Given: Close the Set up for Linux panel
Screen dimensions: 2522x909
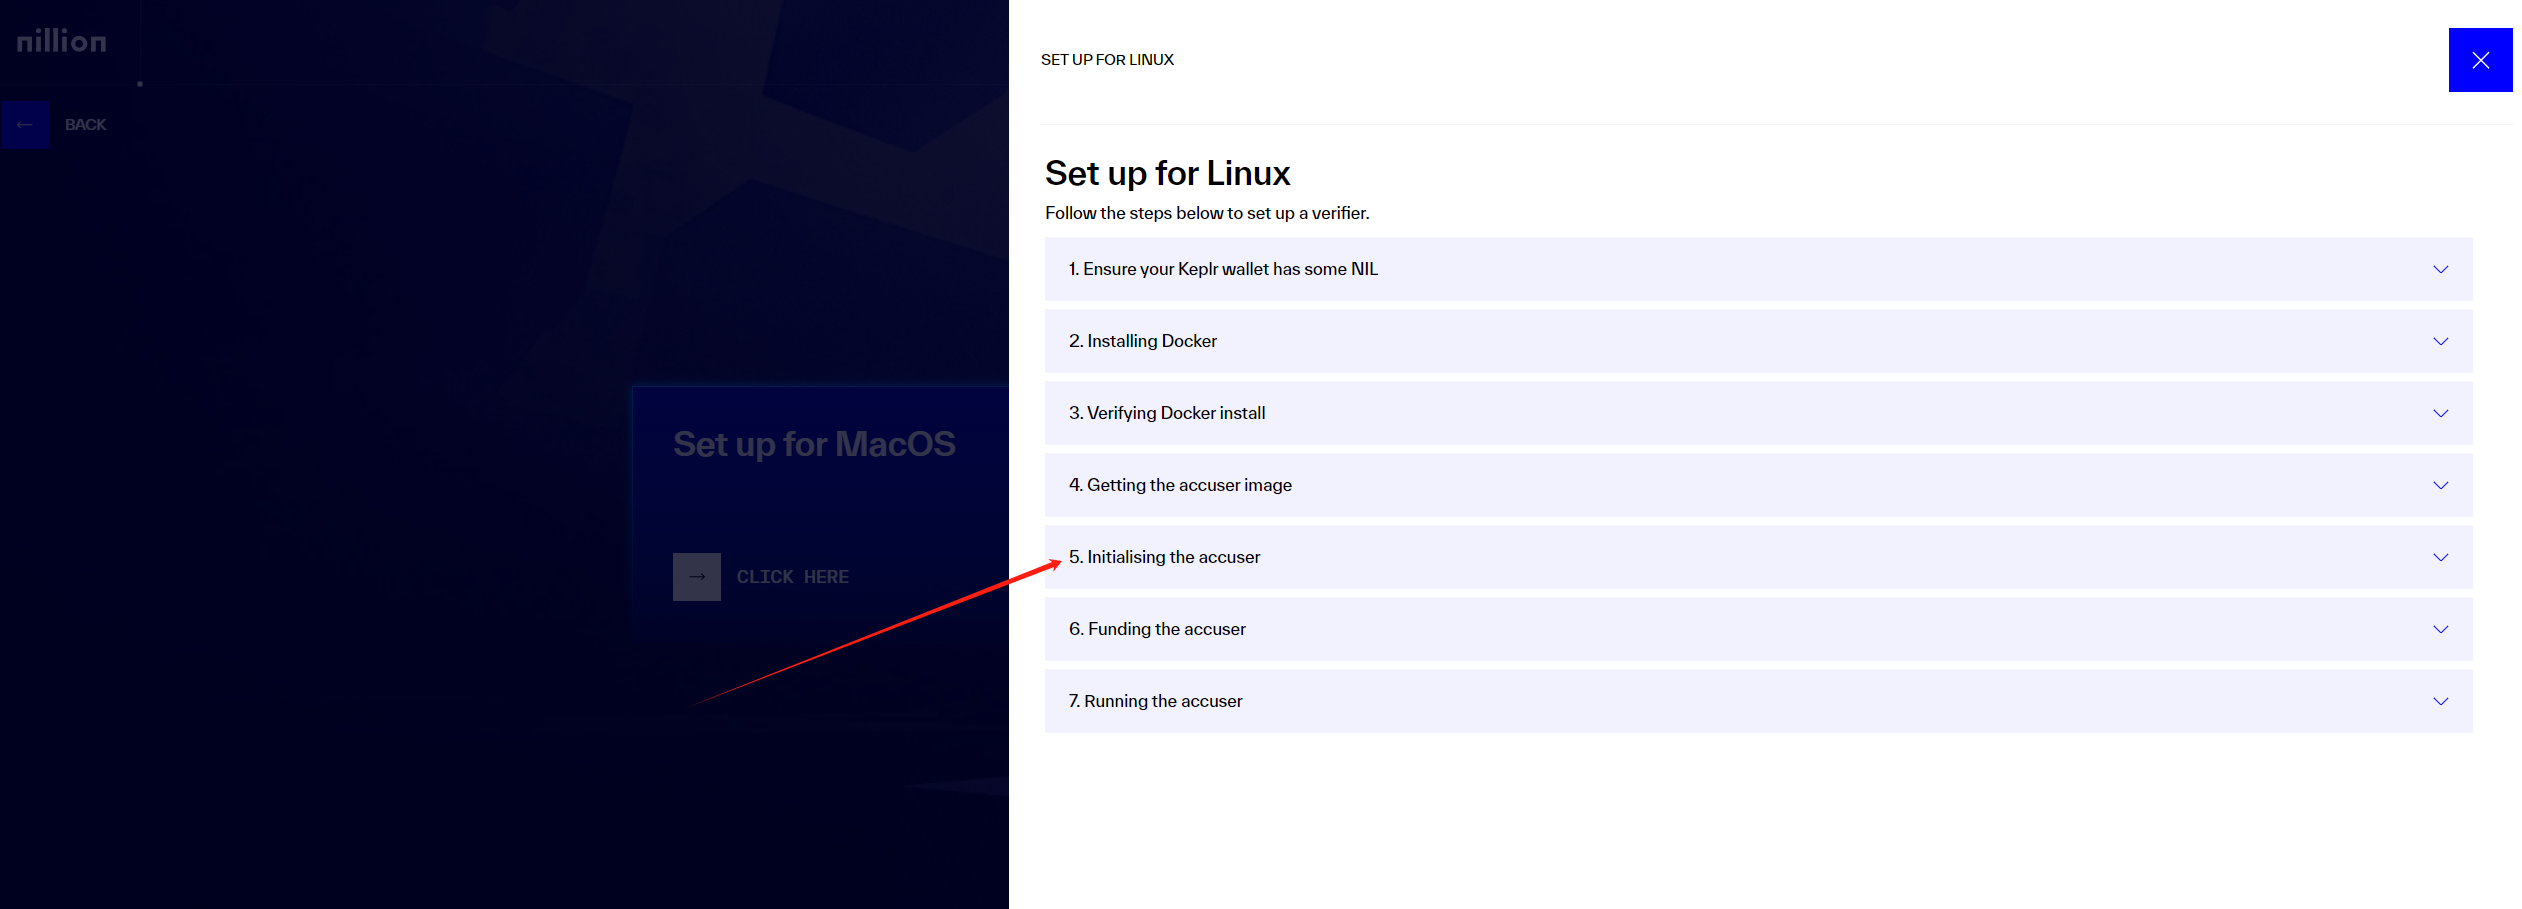Looking at the screenshot, I should point(2479,60).
